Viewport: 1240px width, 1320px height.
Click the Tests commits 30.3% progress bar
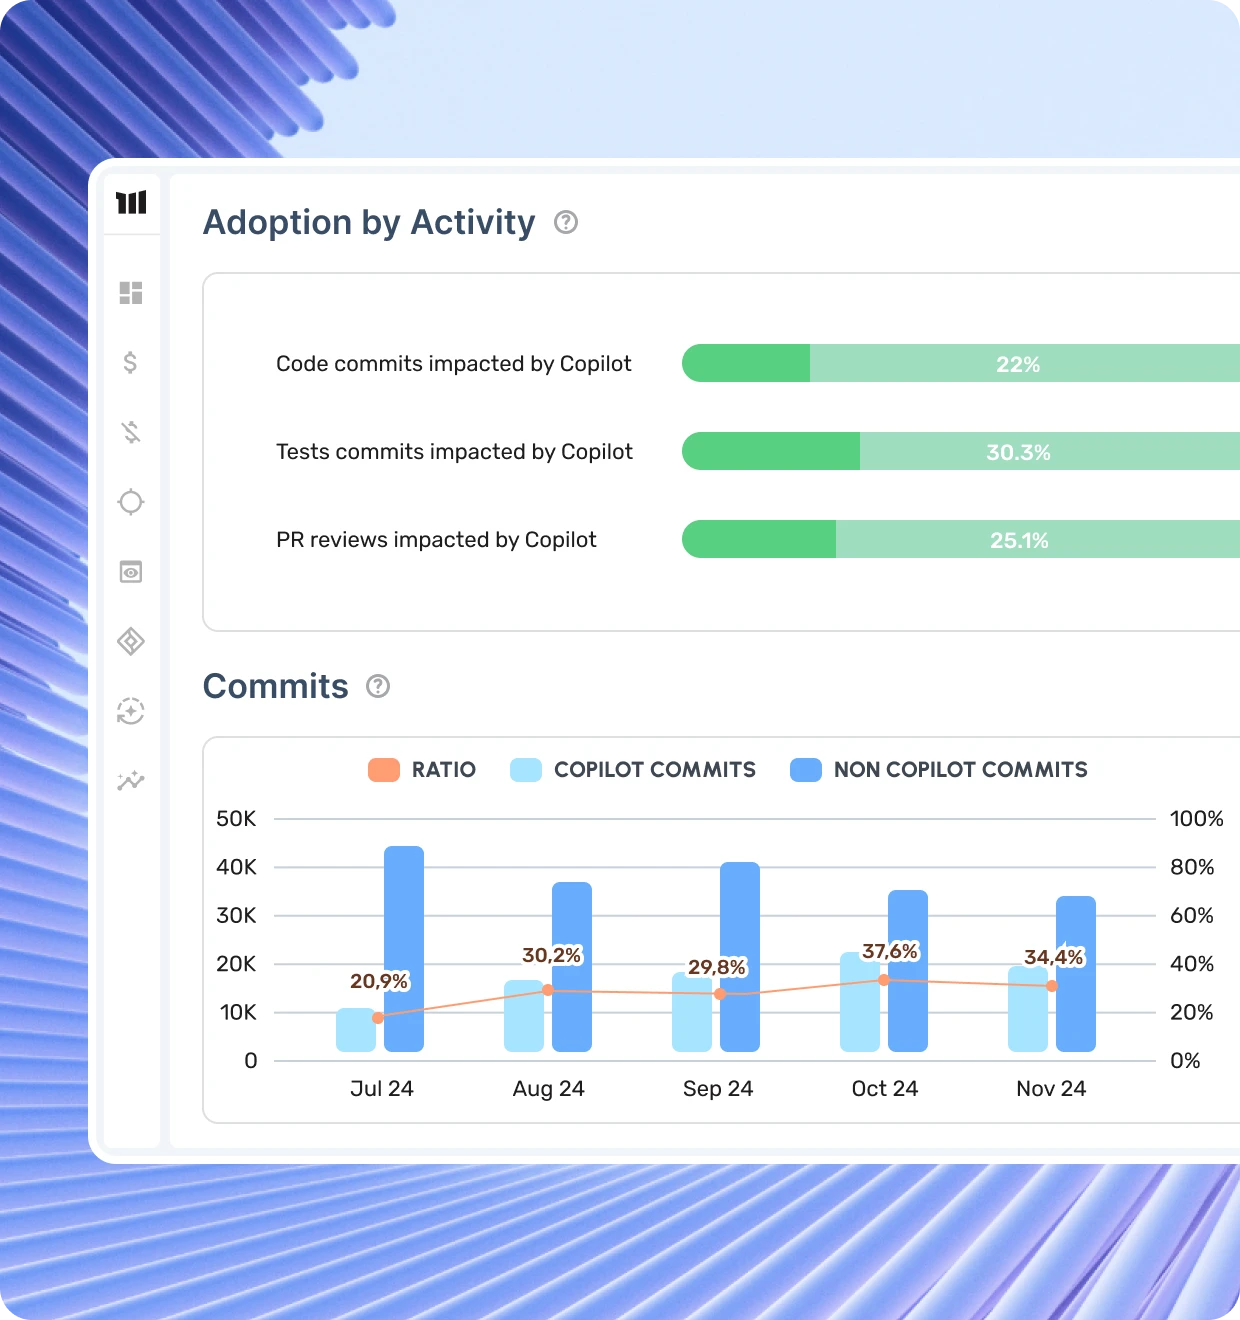(960, 452)
